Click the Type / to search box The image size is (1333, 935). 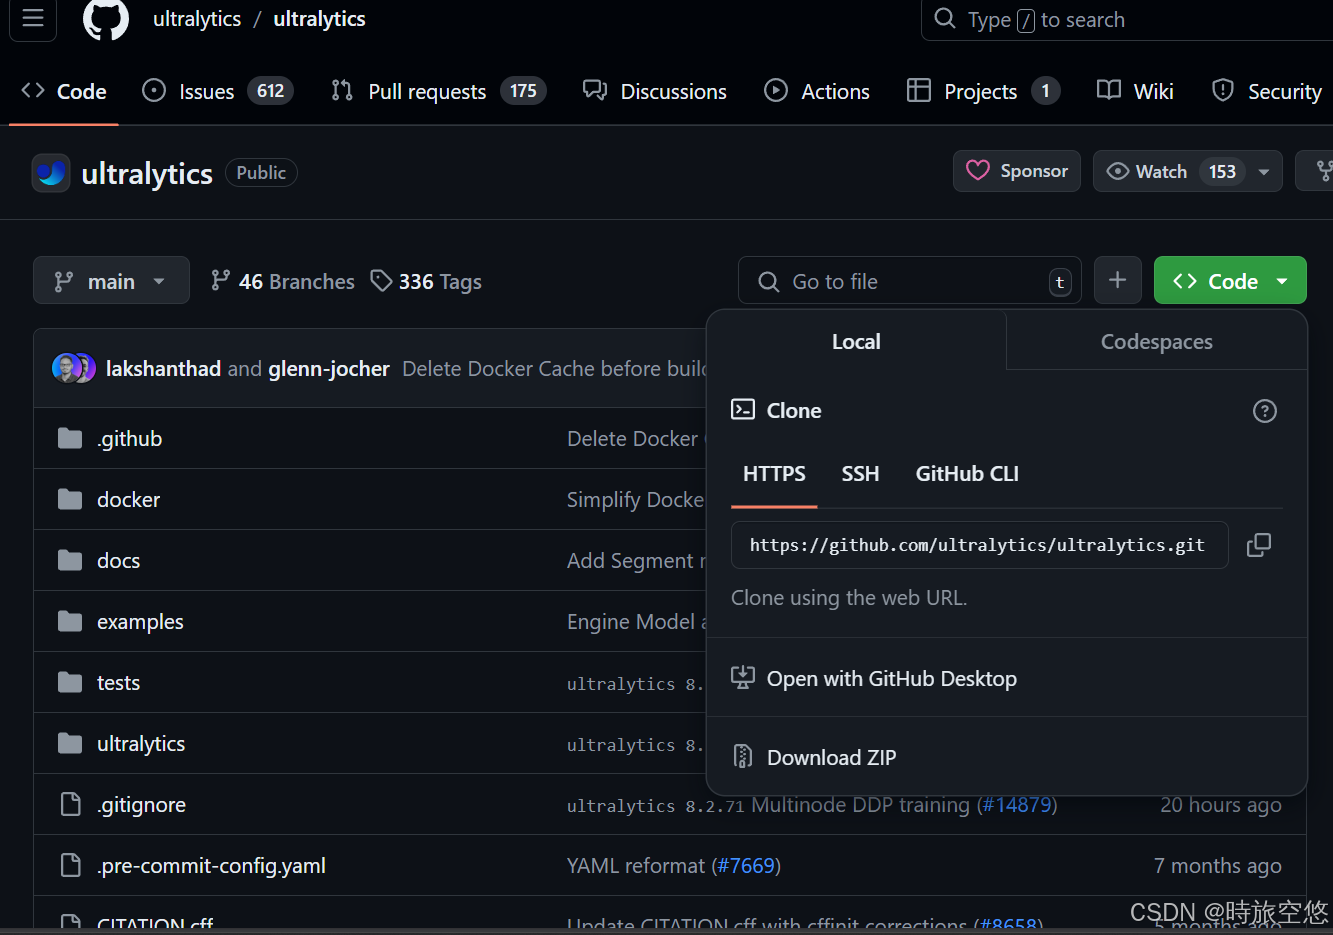point(1127,20)
